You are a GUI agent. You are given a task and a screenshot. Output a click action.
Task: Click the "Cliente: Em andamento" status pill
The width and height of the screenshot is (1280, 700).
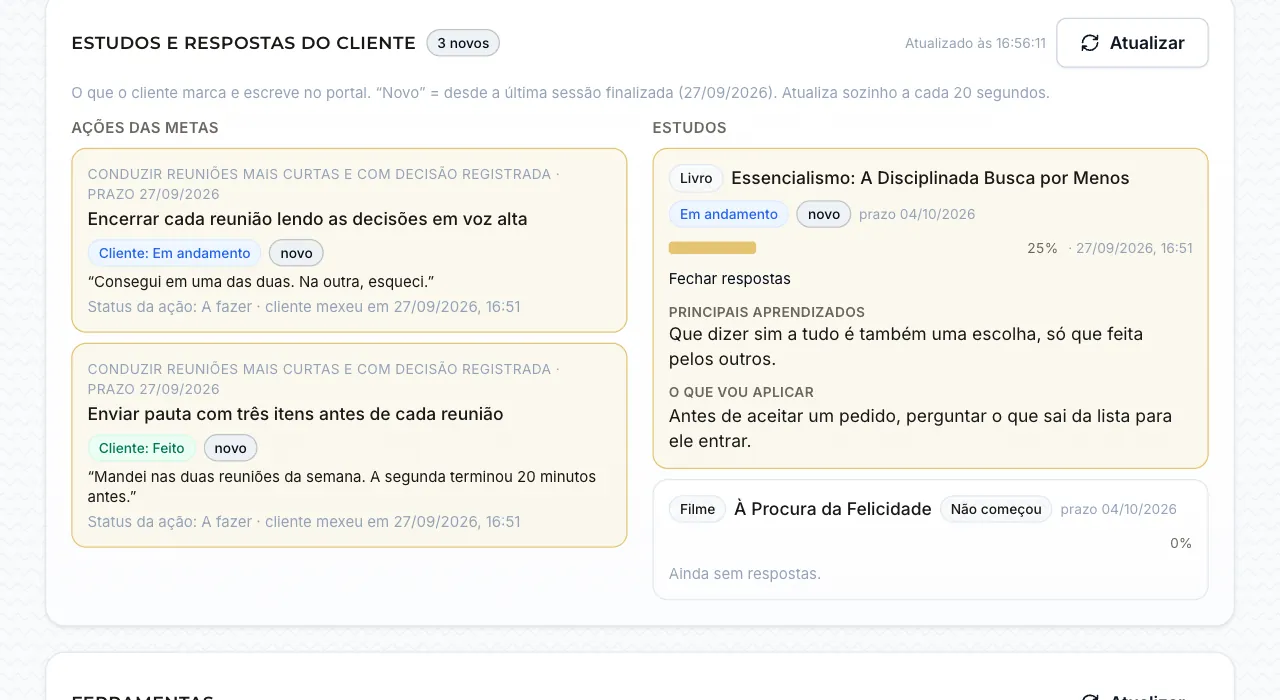pos(175,253)
